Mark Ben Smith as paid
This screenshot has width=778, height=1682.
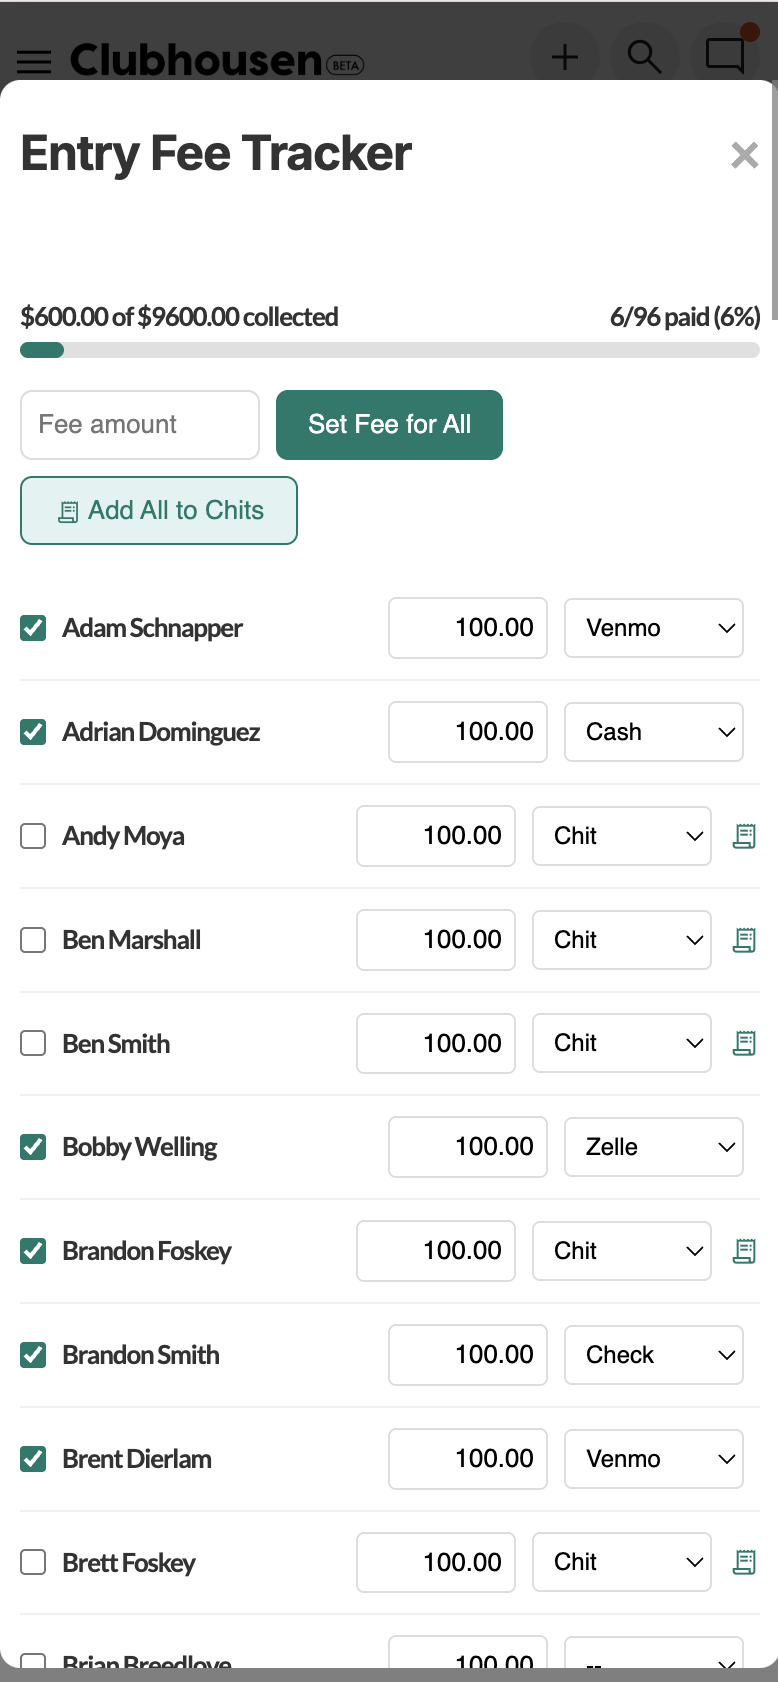click(x=33, y=1043)
